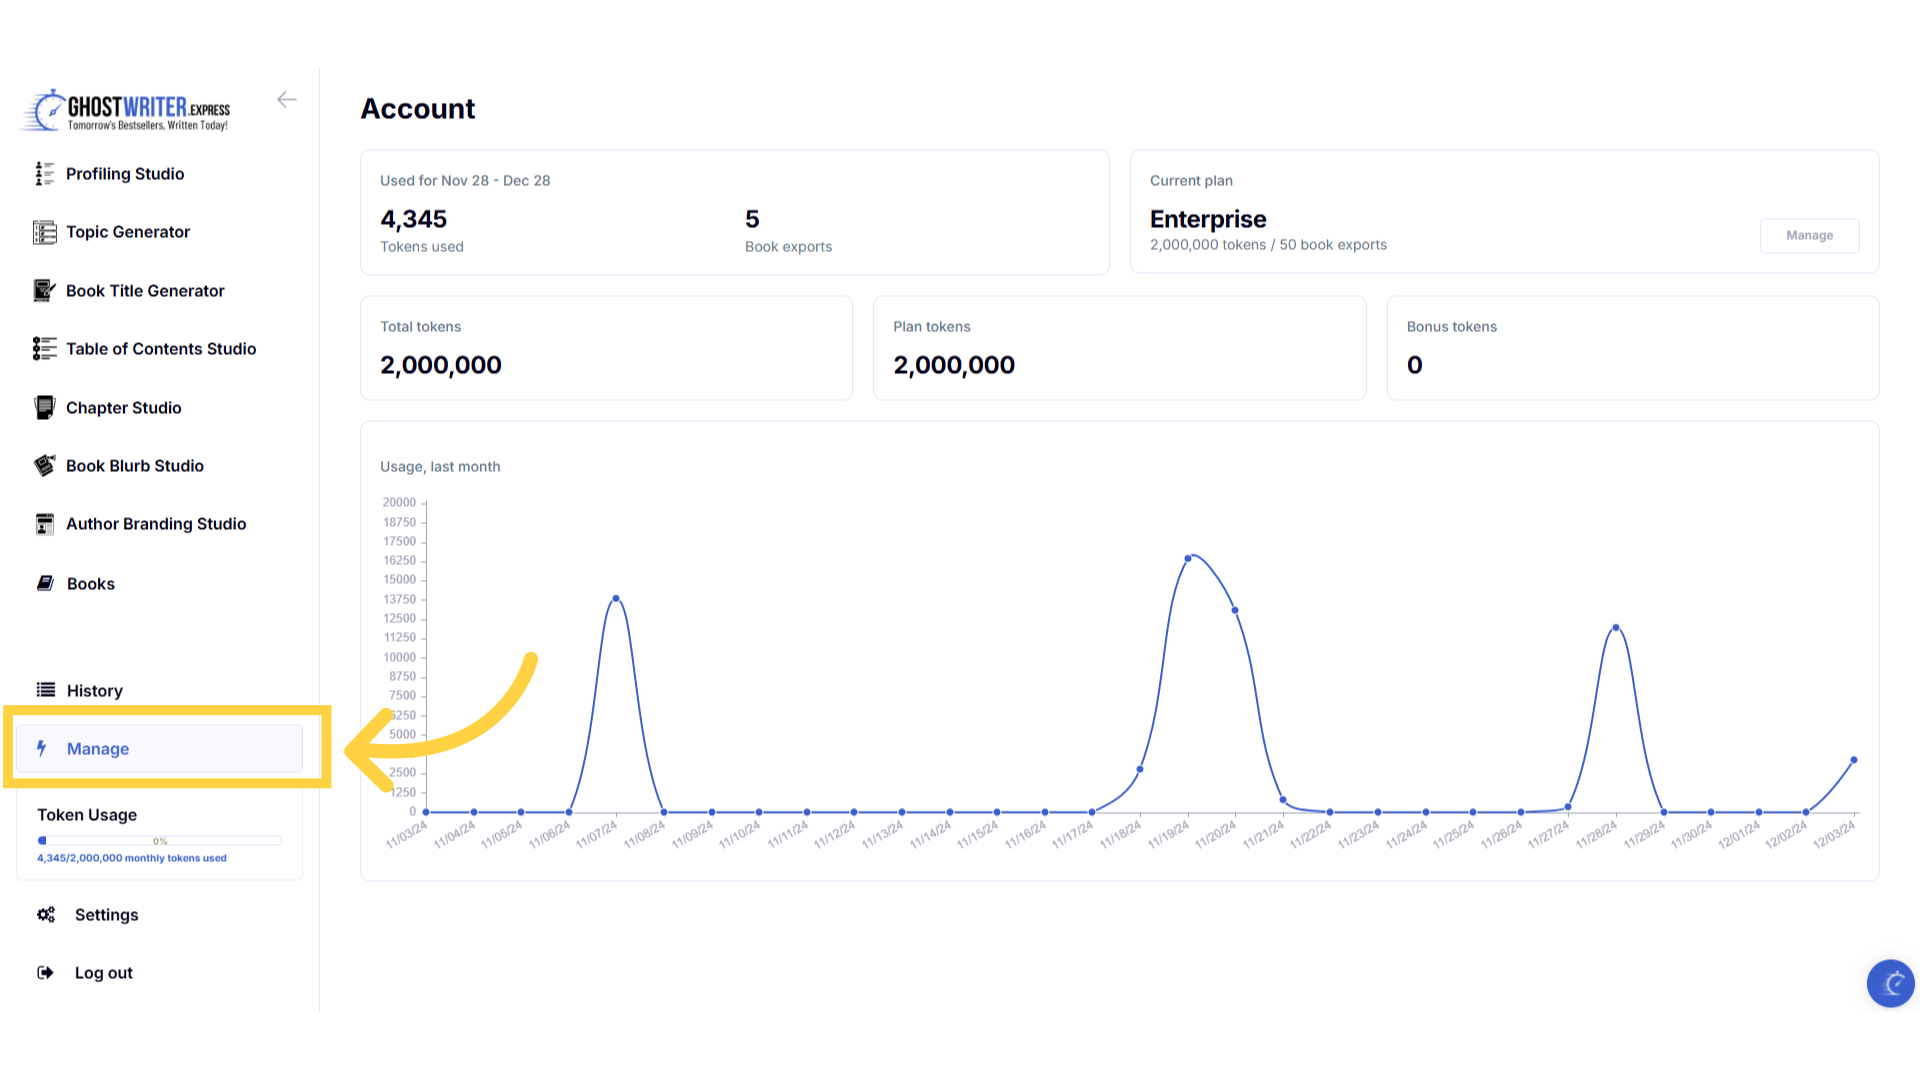Click the lightning bolt Manage icon
The image size is (1920, 1080).
point(42,748)
